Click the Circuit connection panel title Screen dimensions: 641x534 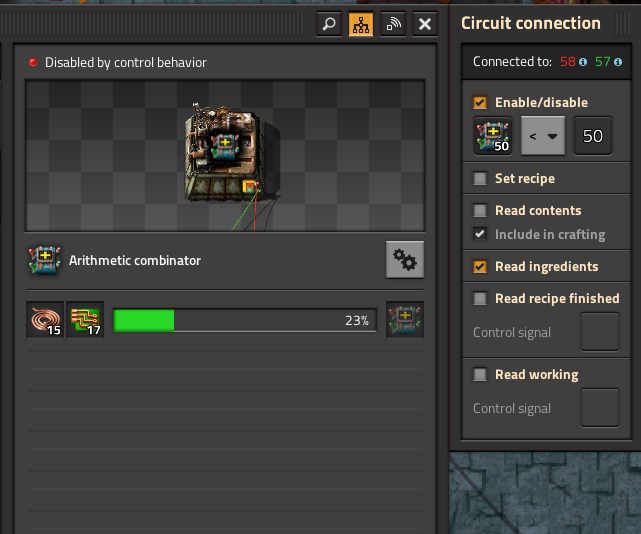531,23
